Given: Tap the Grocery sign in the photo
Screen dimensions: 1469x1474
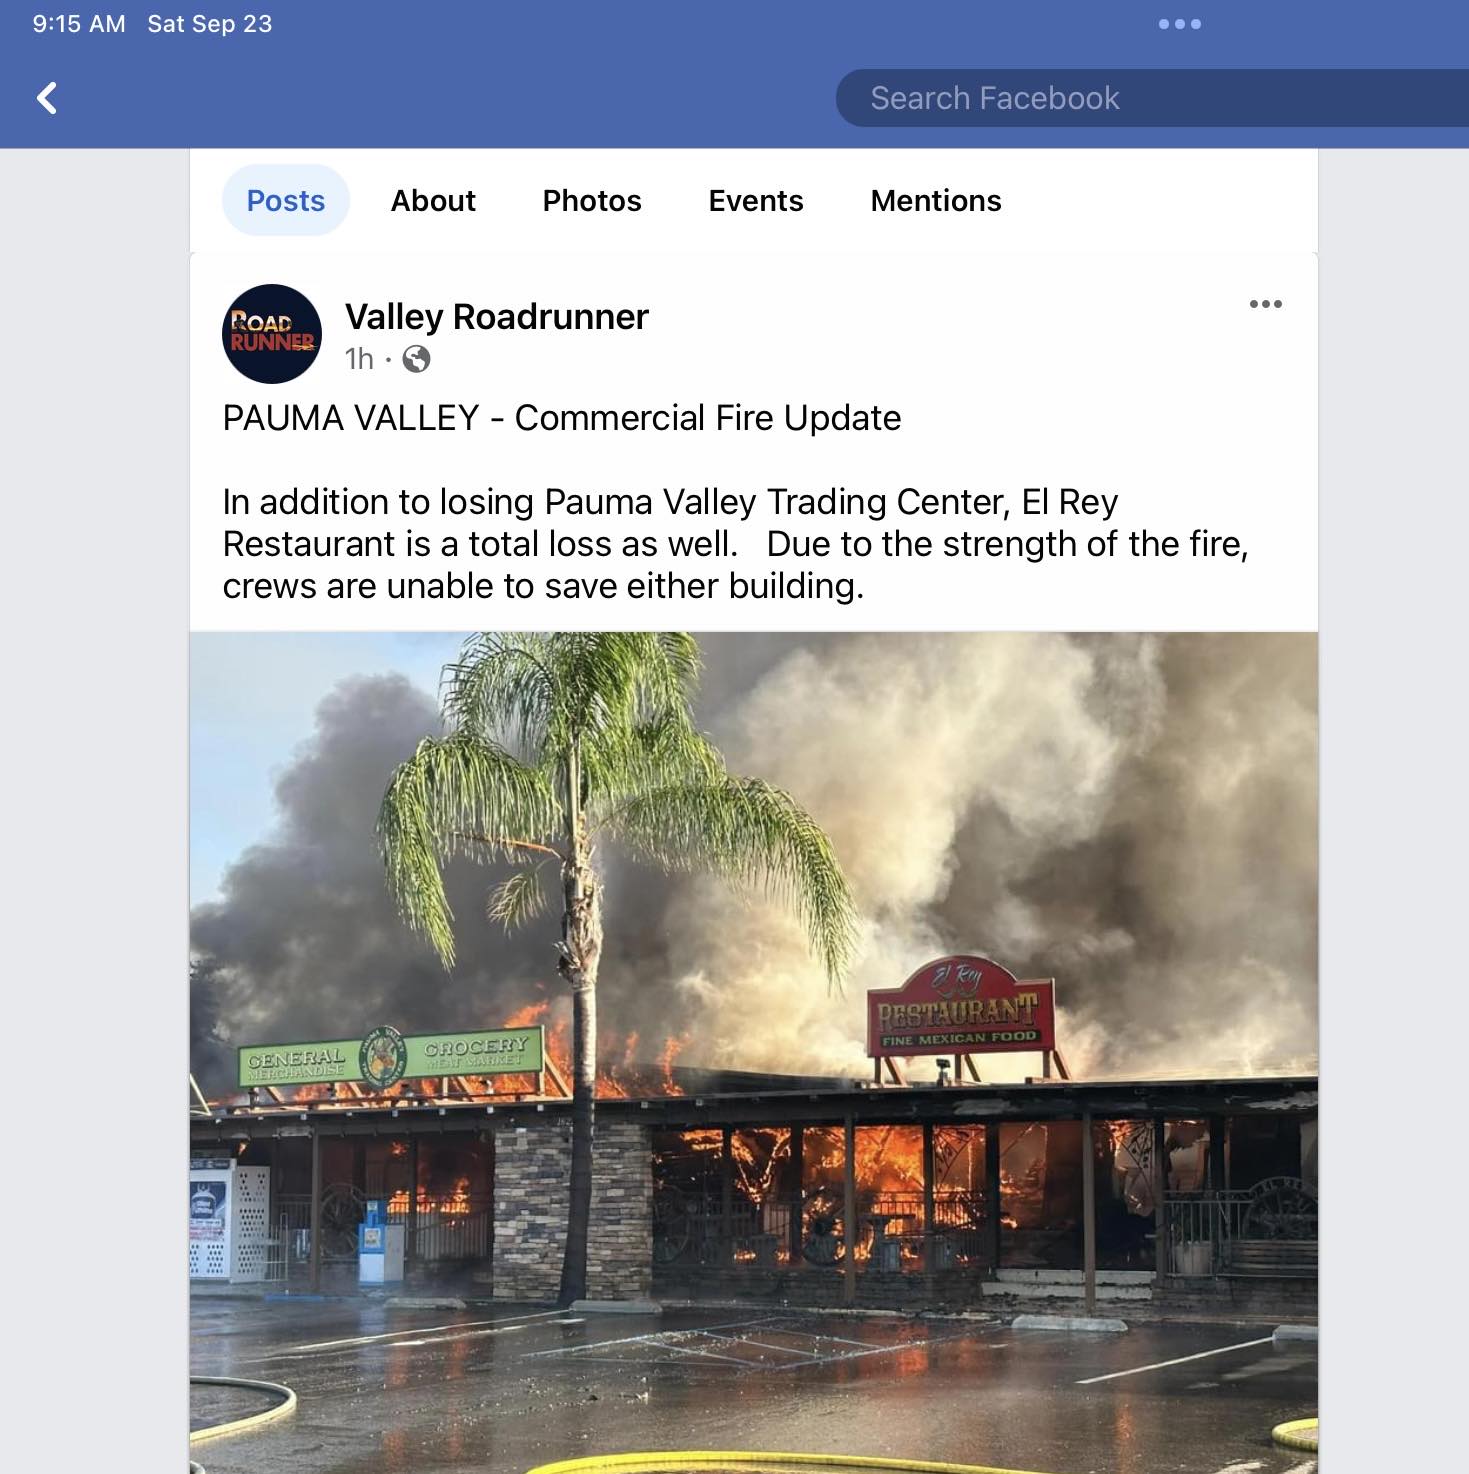Looking at the screenshot, I should 475,1052.
